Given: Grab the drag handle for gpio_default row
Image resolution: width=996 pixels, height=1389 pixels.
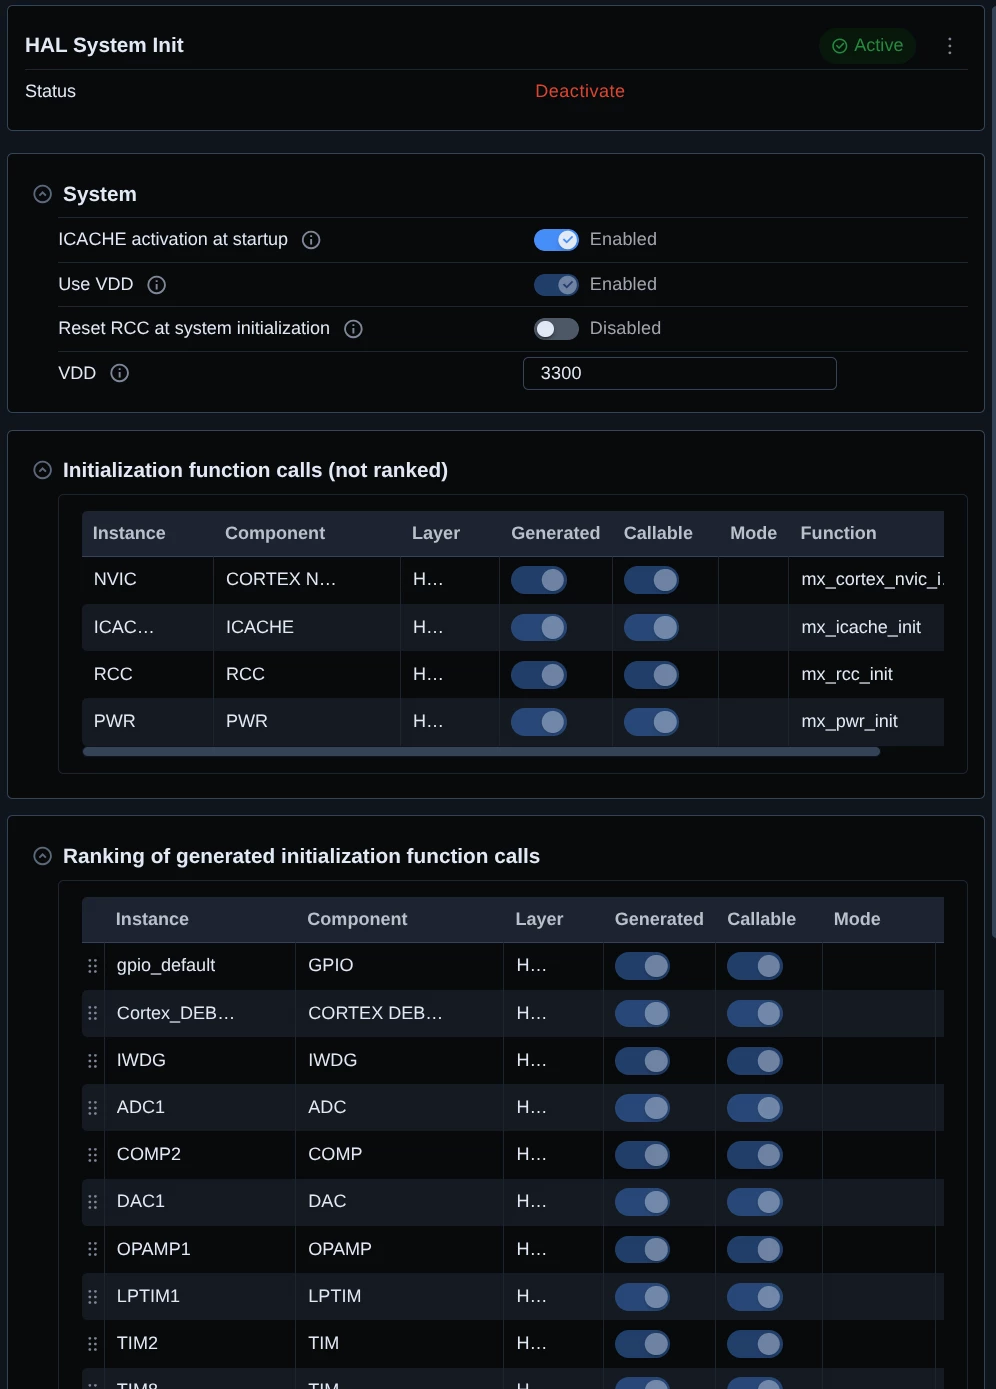Looking at the screenshot, I should click(93, 966).
